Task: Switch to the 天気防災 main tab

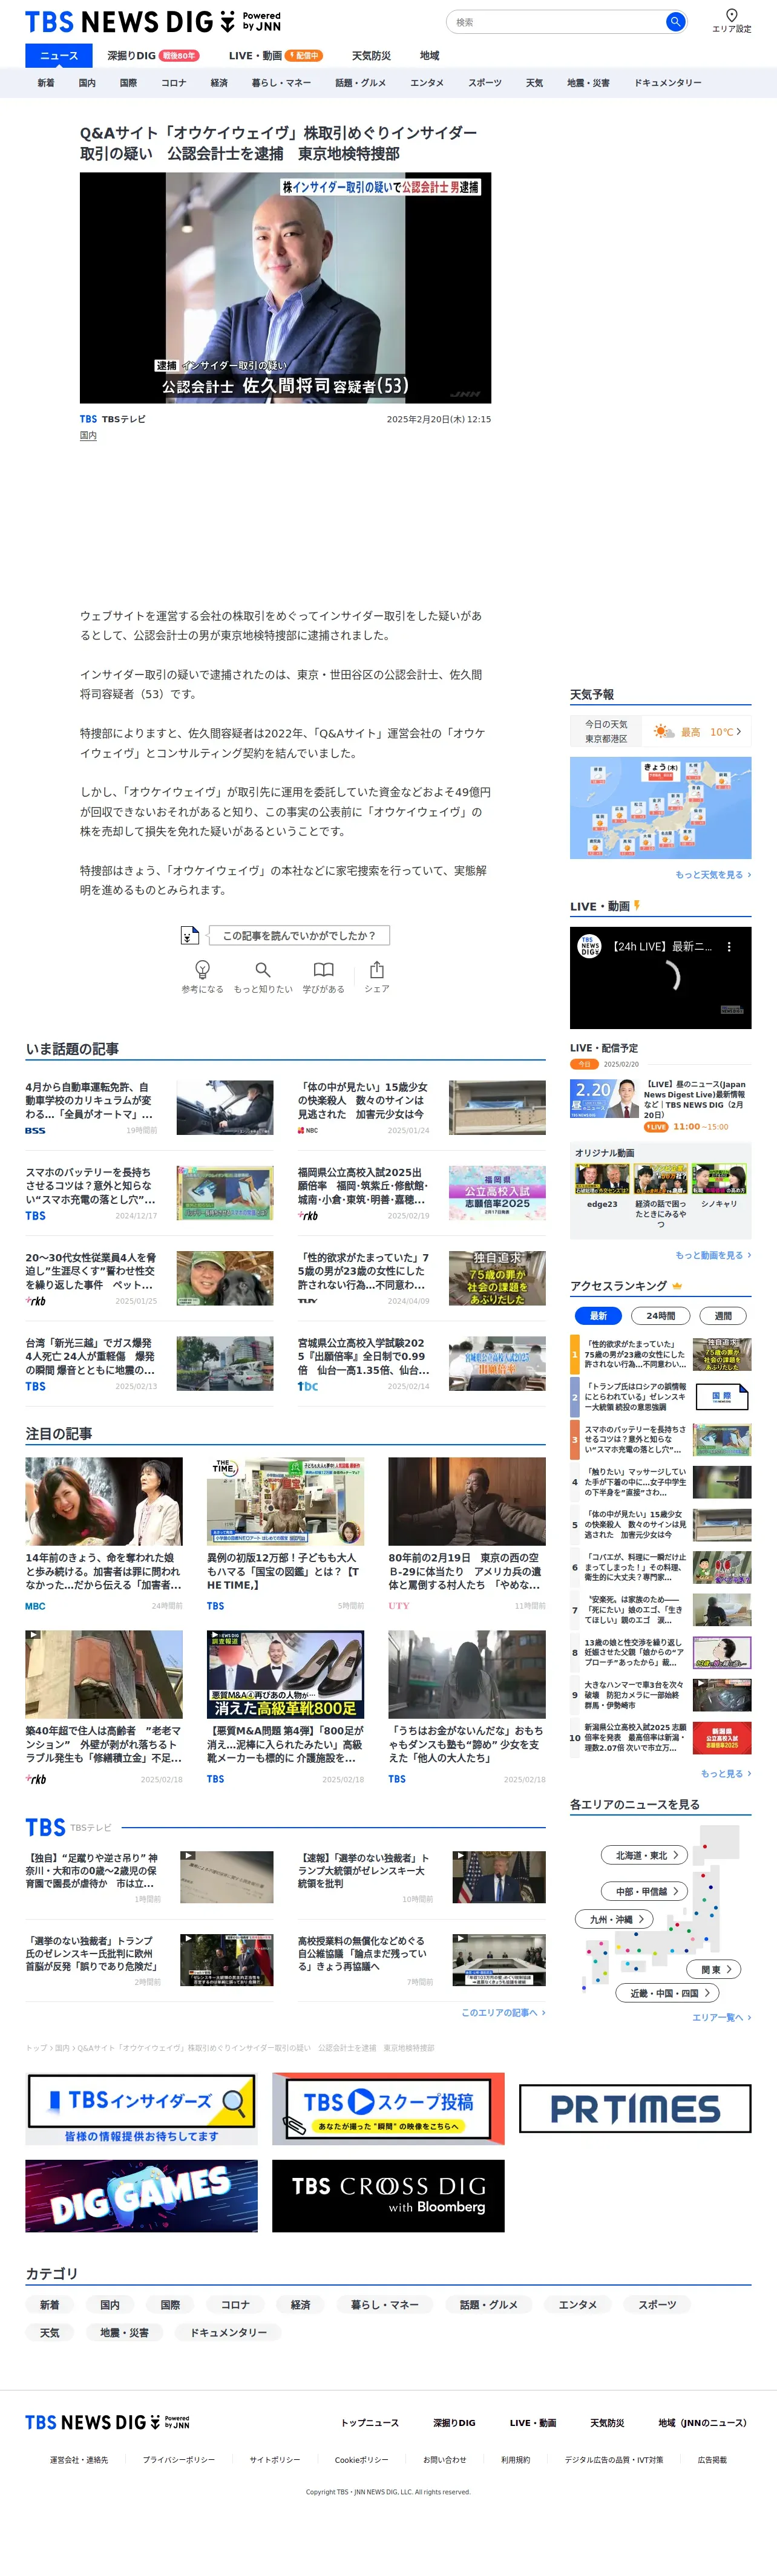Action: tap(371, 56)
